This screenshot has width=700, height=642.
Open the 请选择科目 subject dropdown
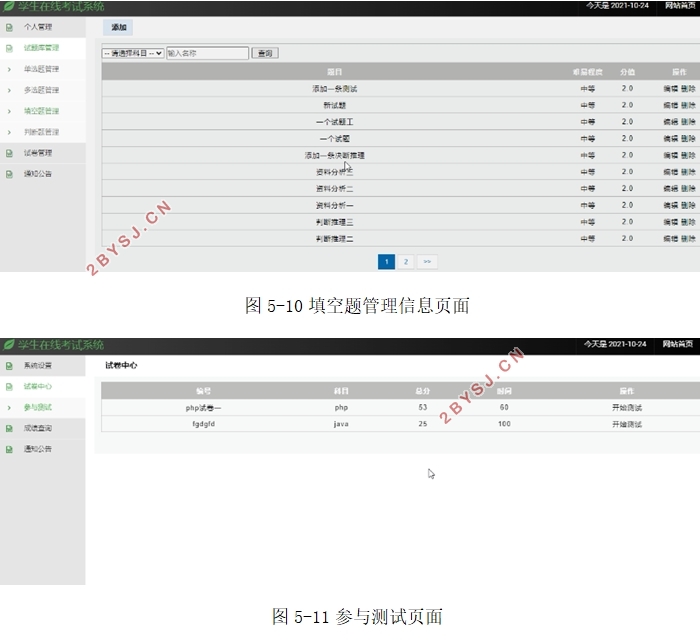(x=133, y=53)
